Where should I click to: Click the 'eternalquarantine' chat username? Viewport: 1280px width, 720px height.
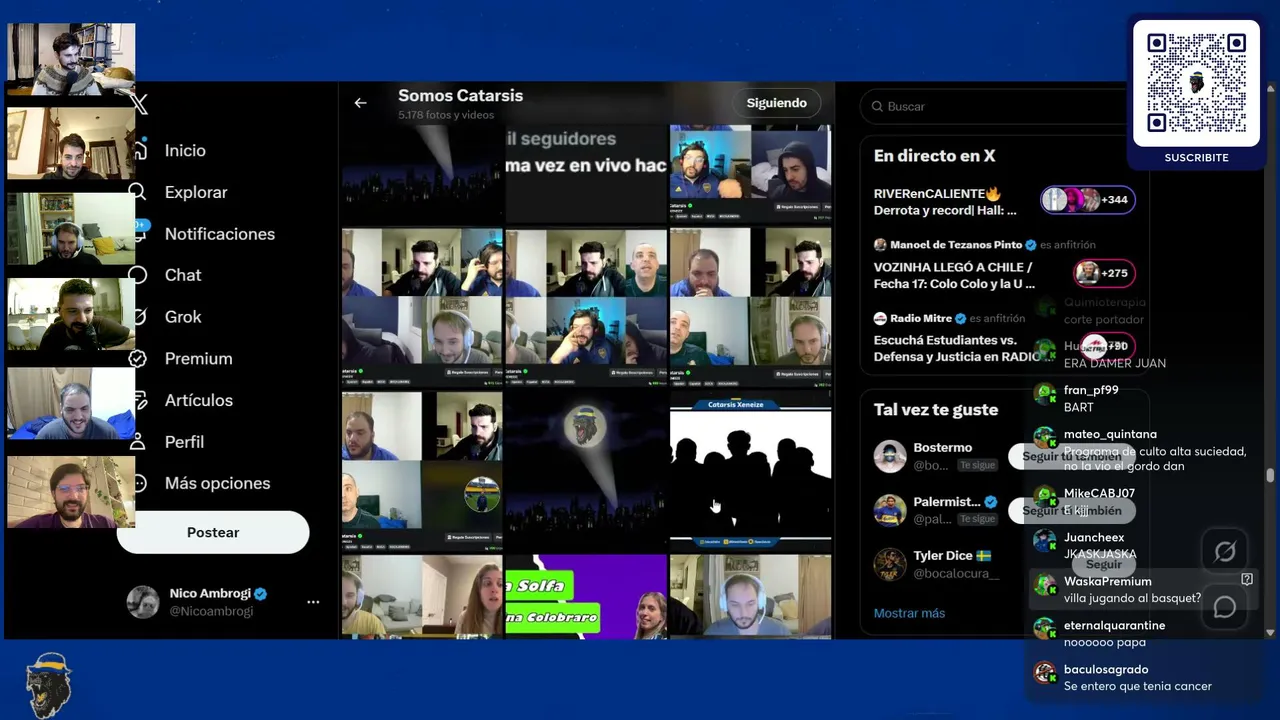click(1115, 625)
